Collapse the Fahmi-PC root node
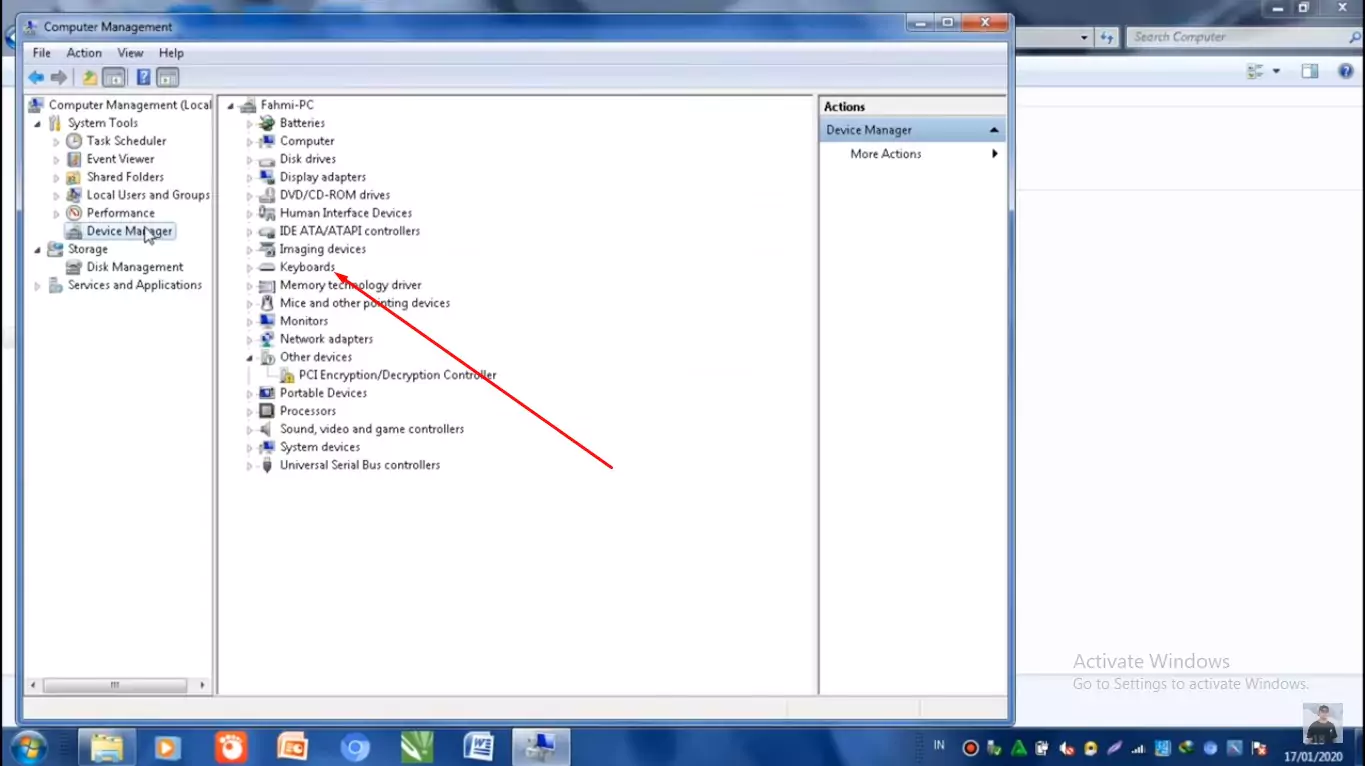 (231, 106)
